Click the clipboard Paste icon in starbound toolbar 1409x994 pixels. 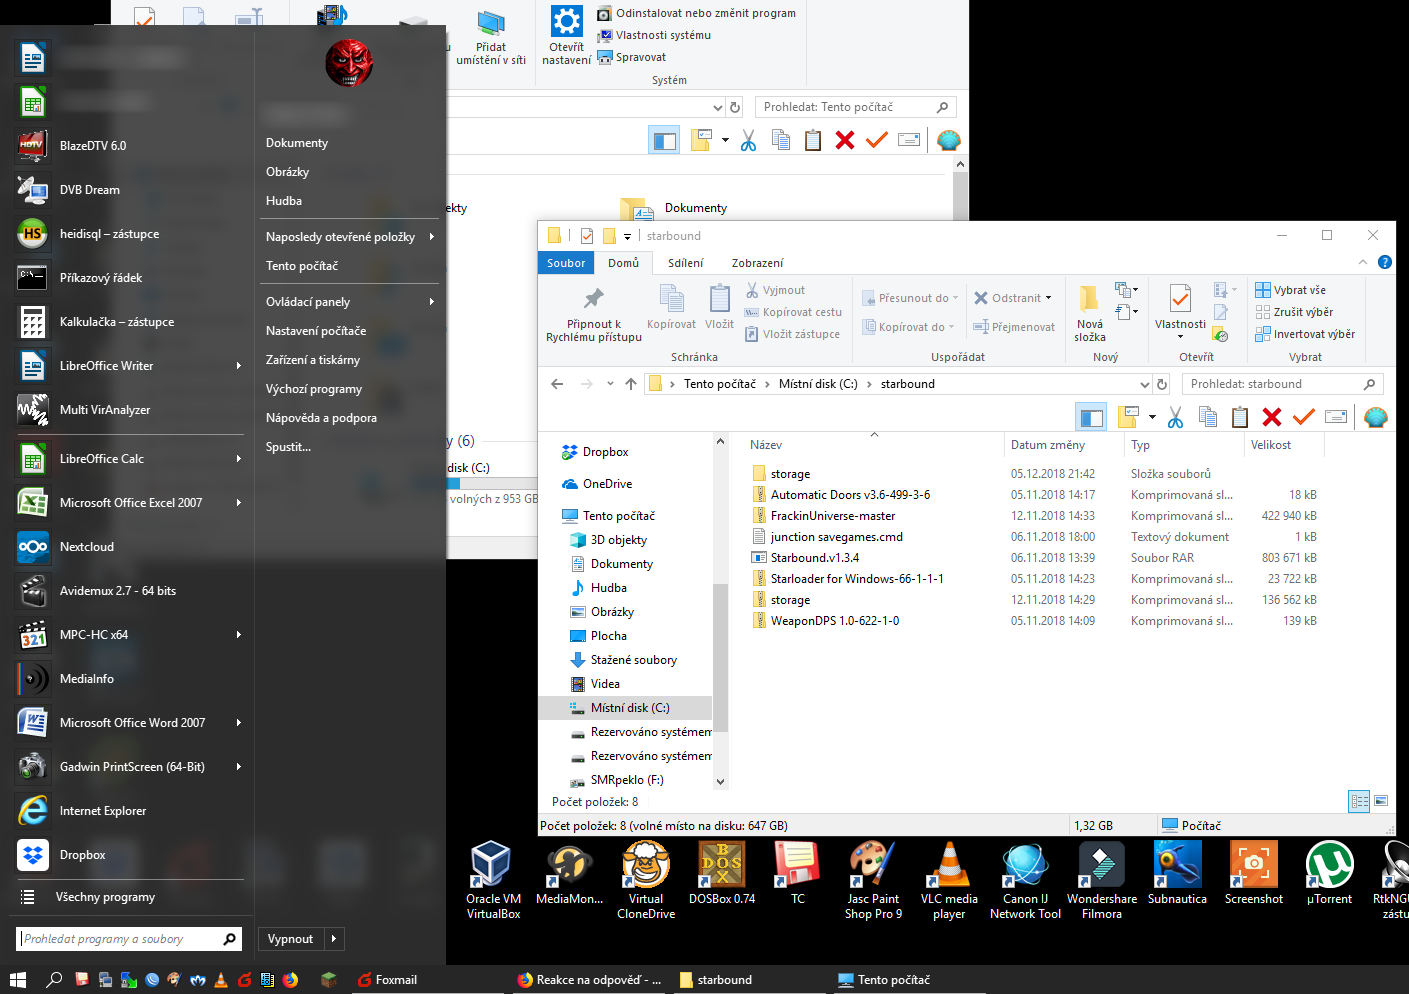tap(1240, 417)
